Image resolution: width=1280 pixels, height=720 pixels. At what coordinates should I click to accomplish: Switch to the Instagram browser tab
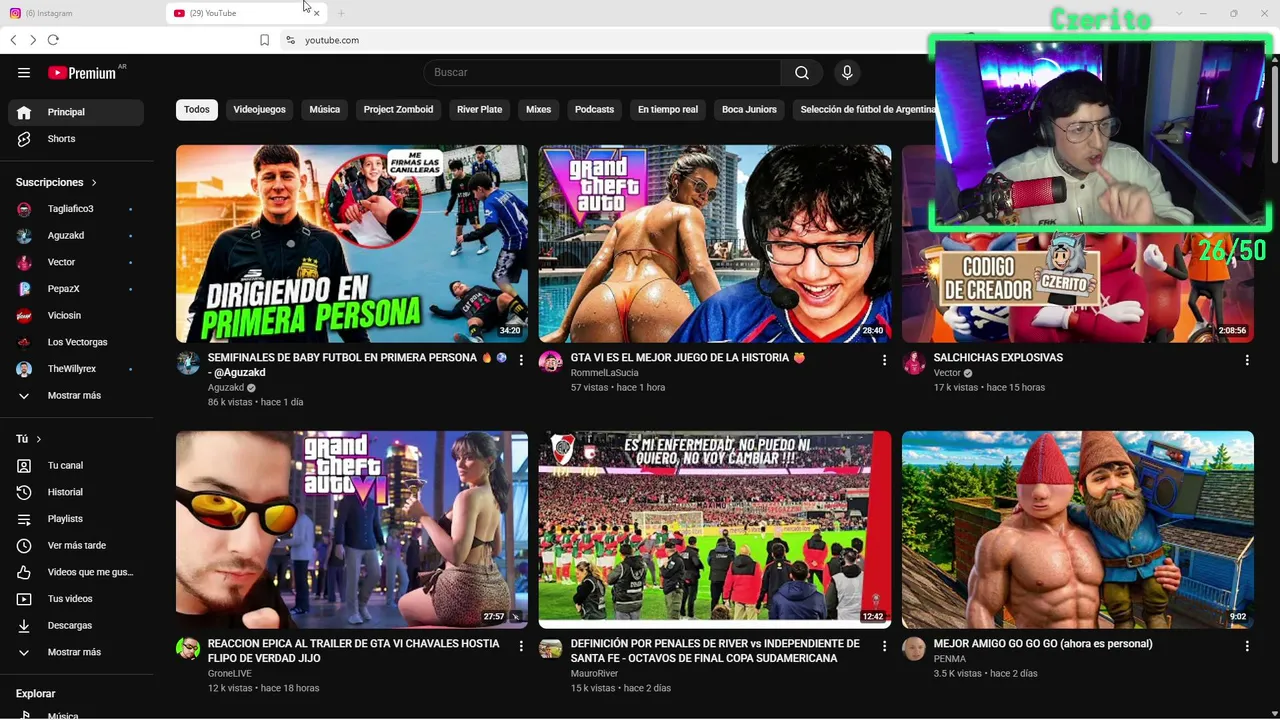80,13
